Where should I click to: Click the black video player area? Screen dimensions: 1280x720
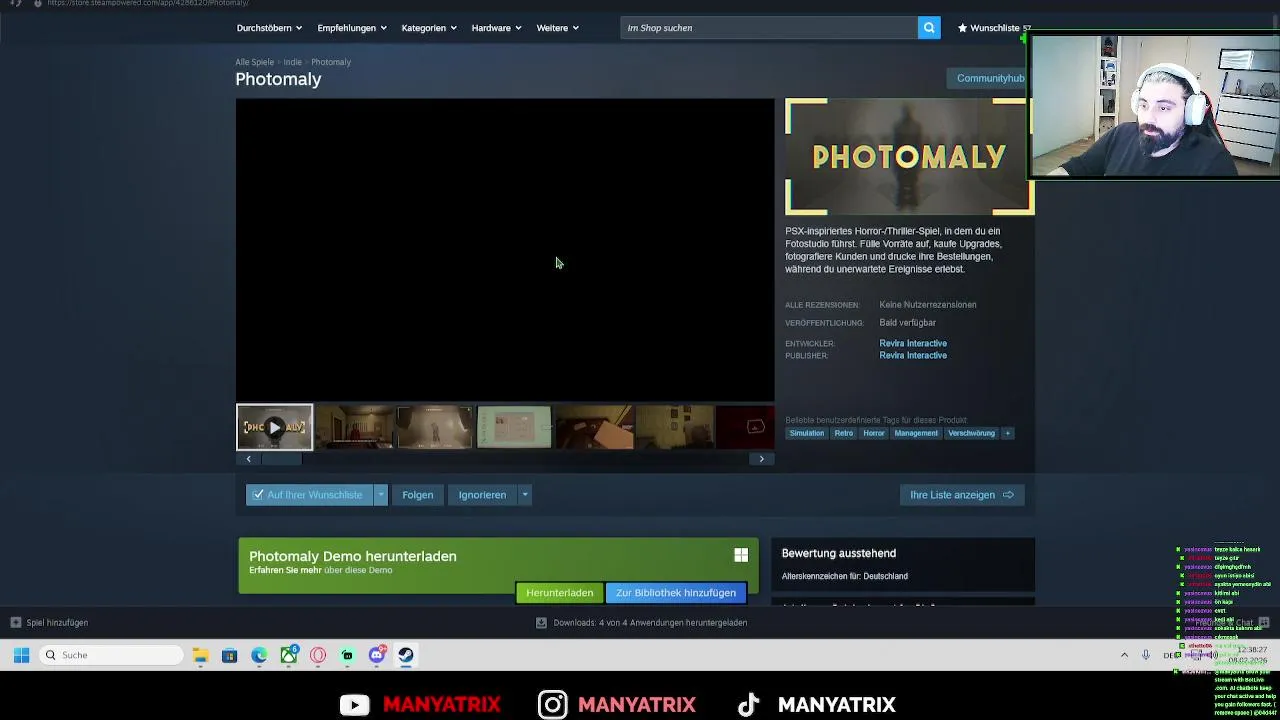pos(505,250)
